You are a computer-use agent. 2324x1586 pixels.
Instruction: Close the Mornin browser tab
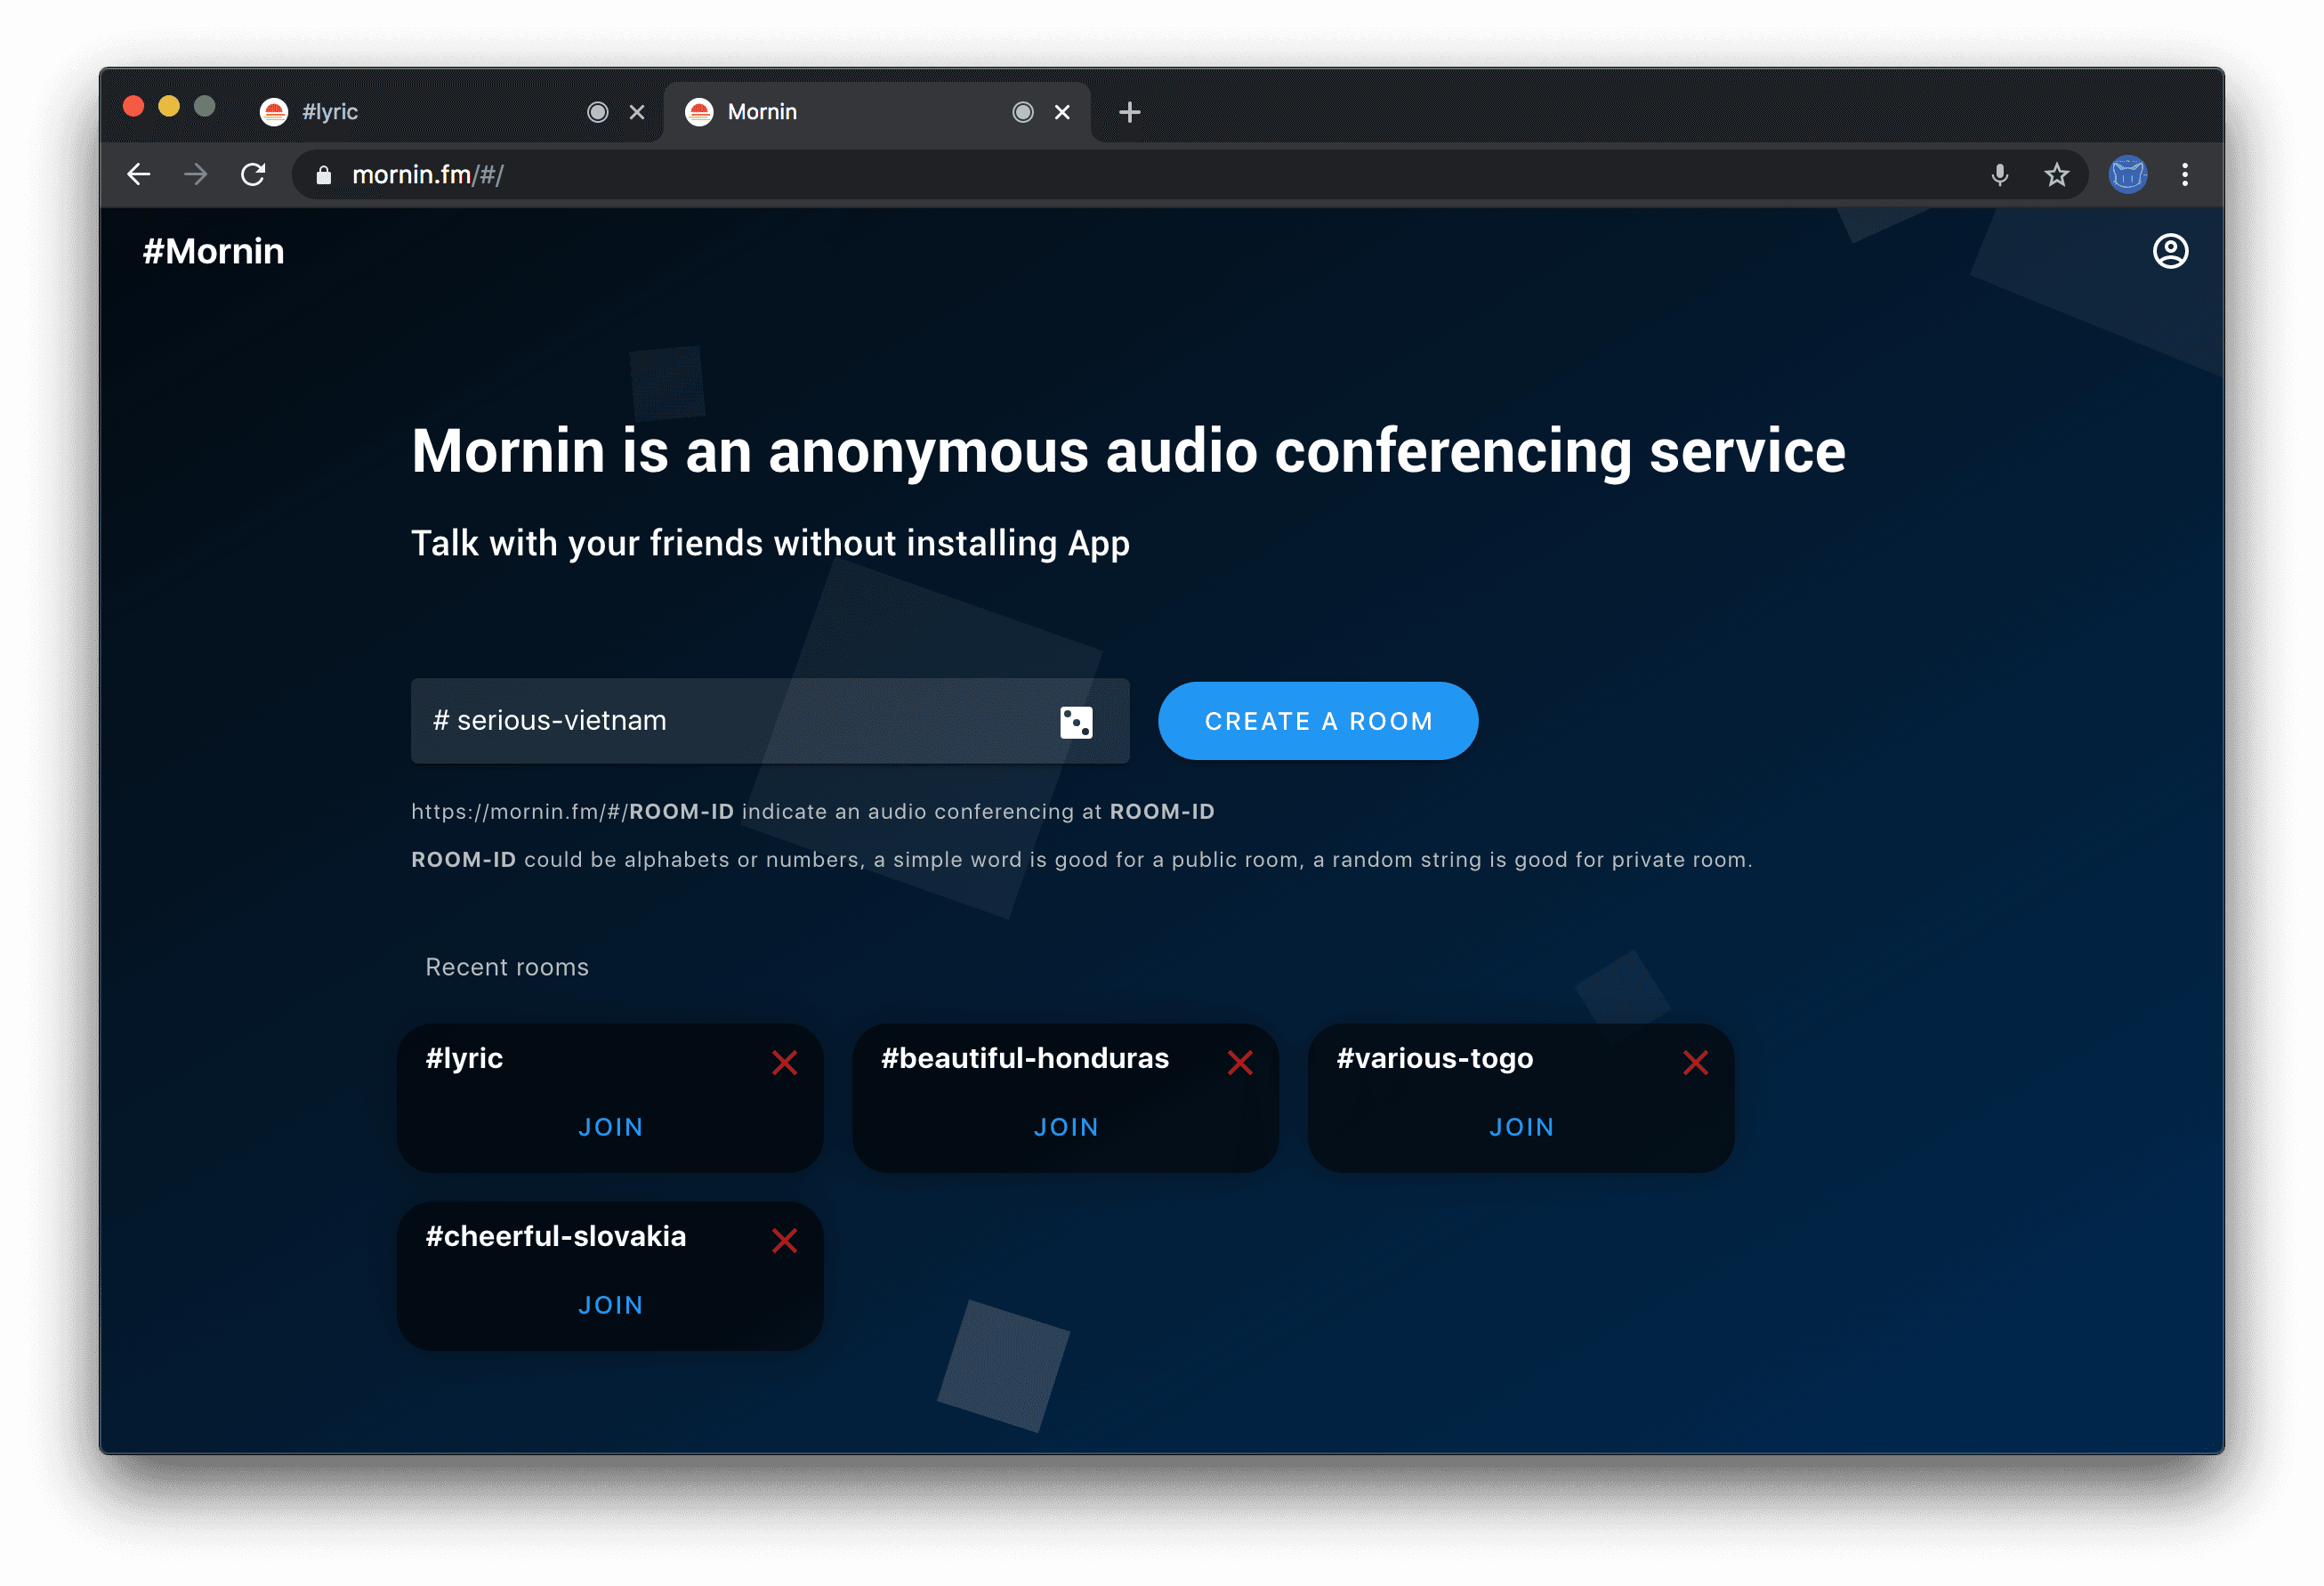(1062, 112)
